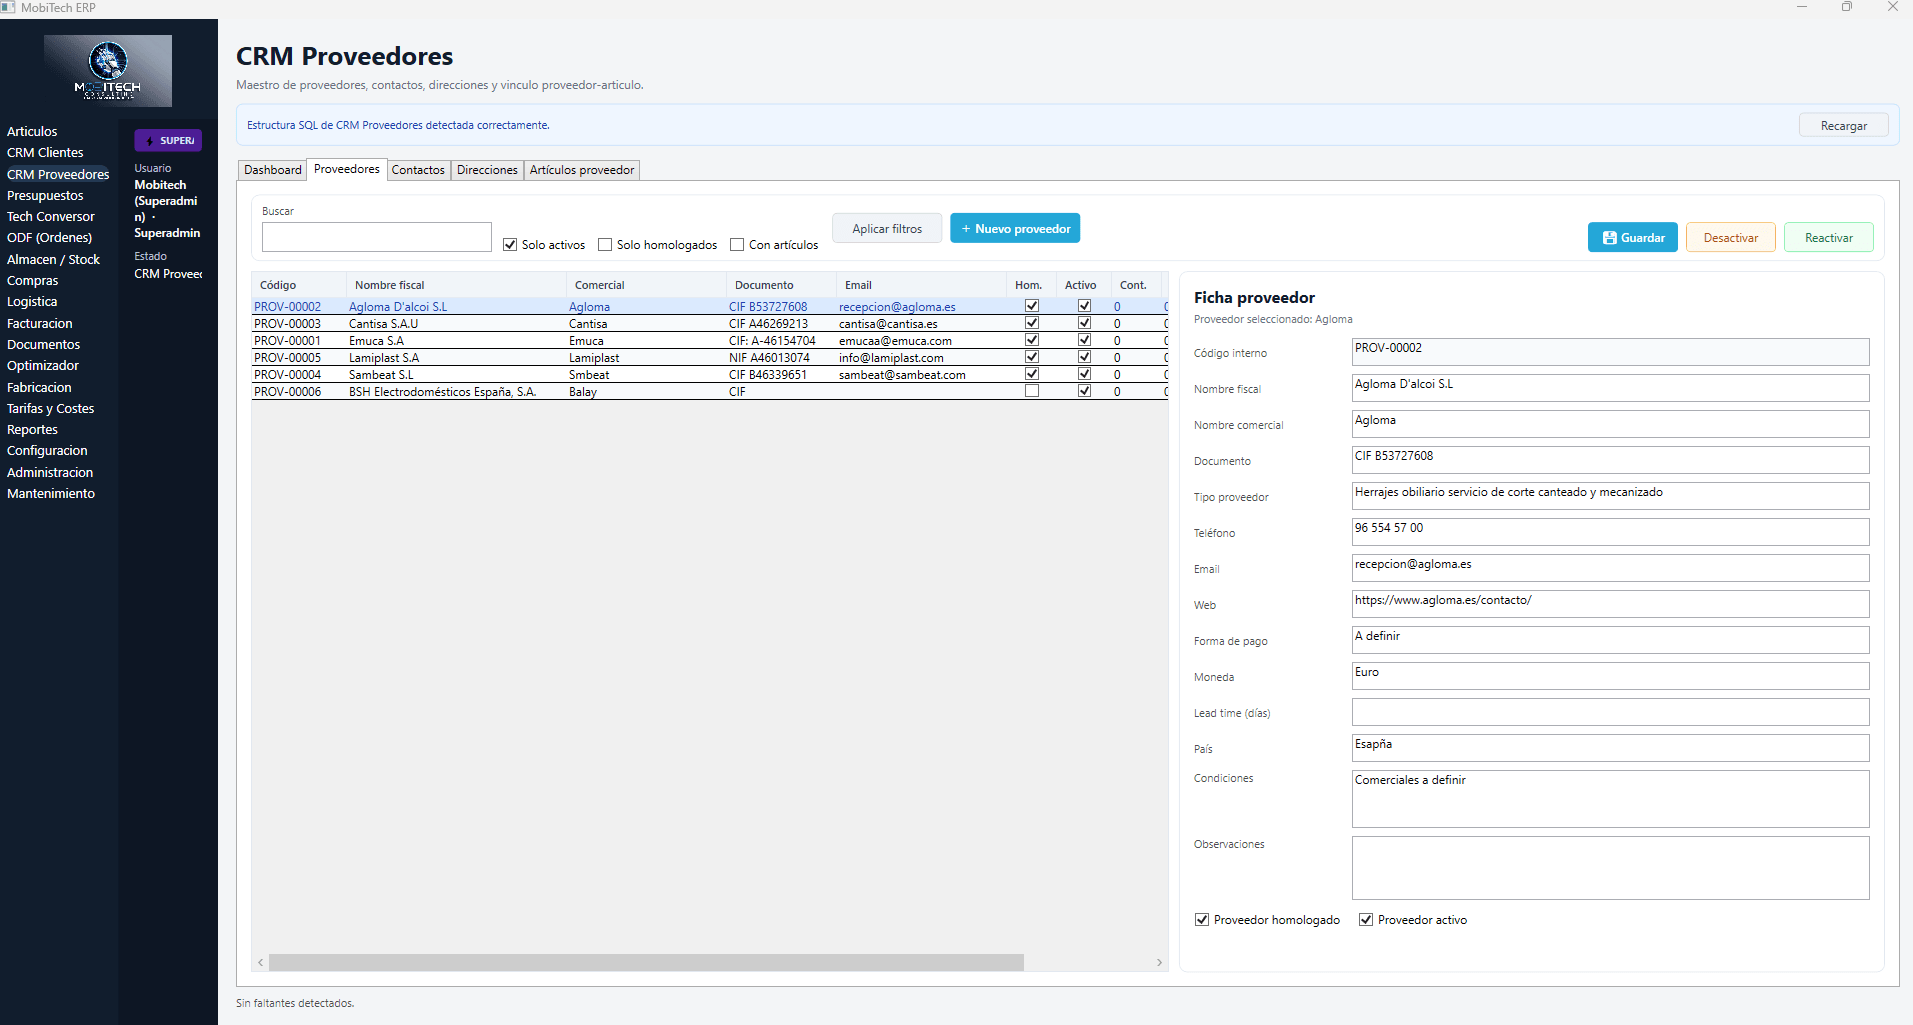Click the plus icon on Nuevo proveedor
Screen dimensions: 1913x1025
(x=966, y=228)
